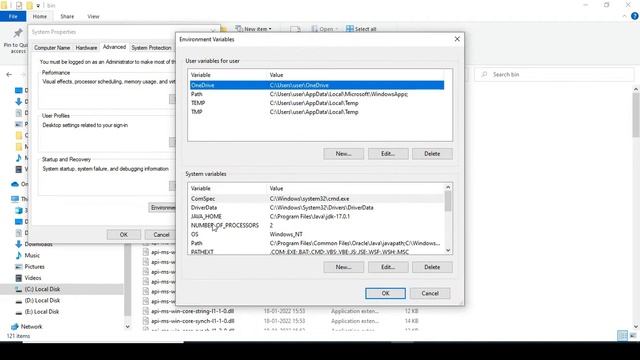Open Explorer help icon
Viewport: 640px width, 360px height.
(634, 16)
